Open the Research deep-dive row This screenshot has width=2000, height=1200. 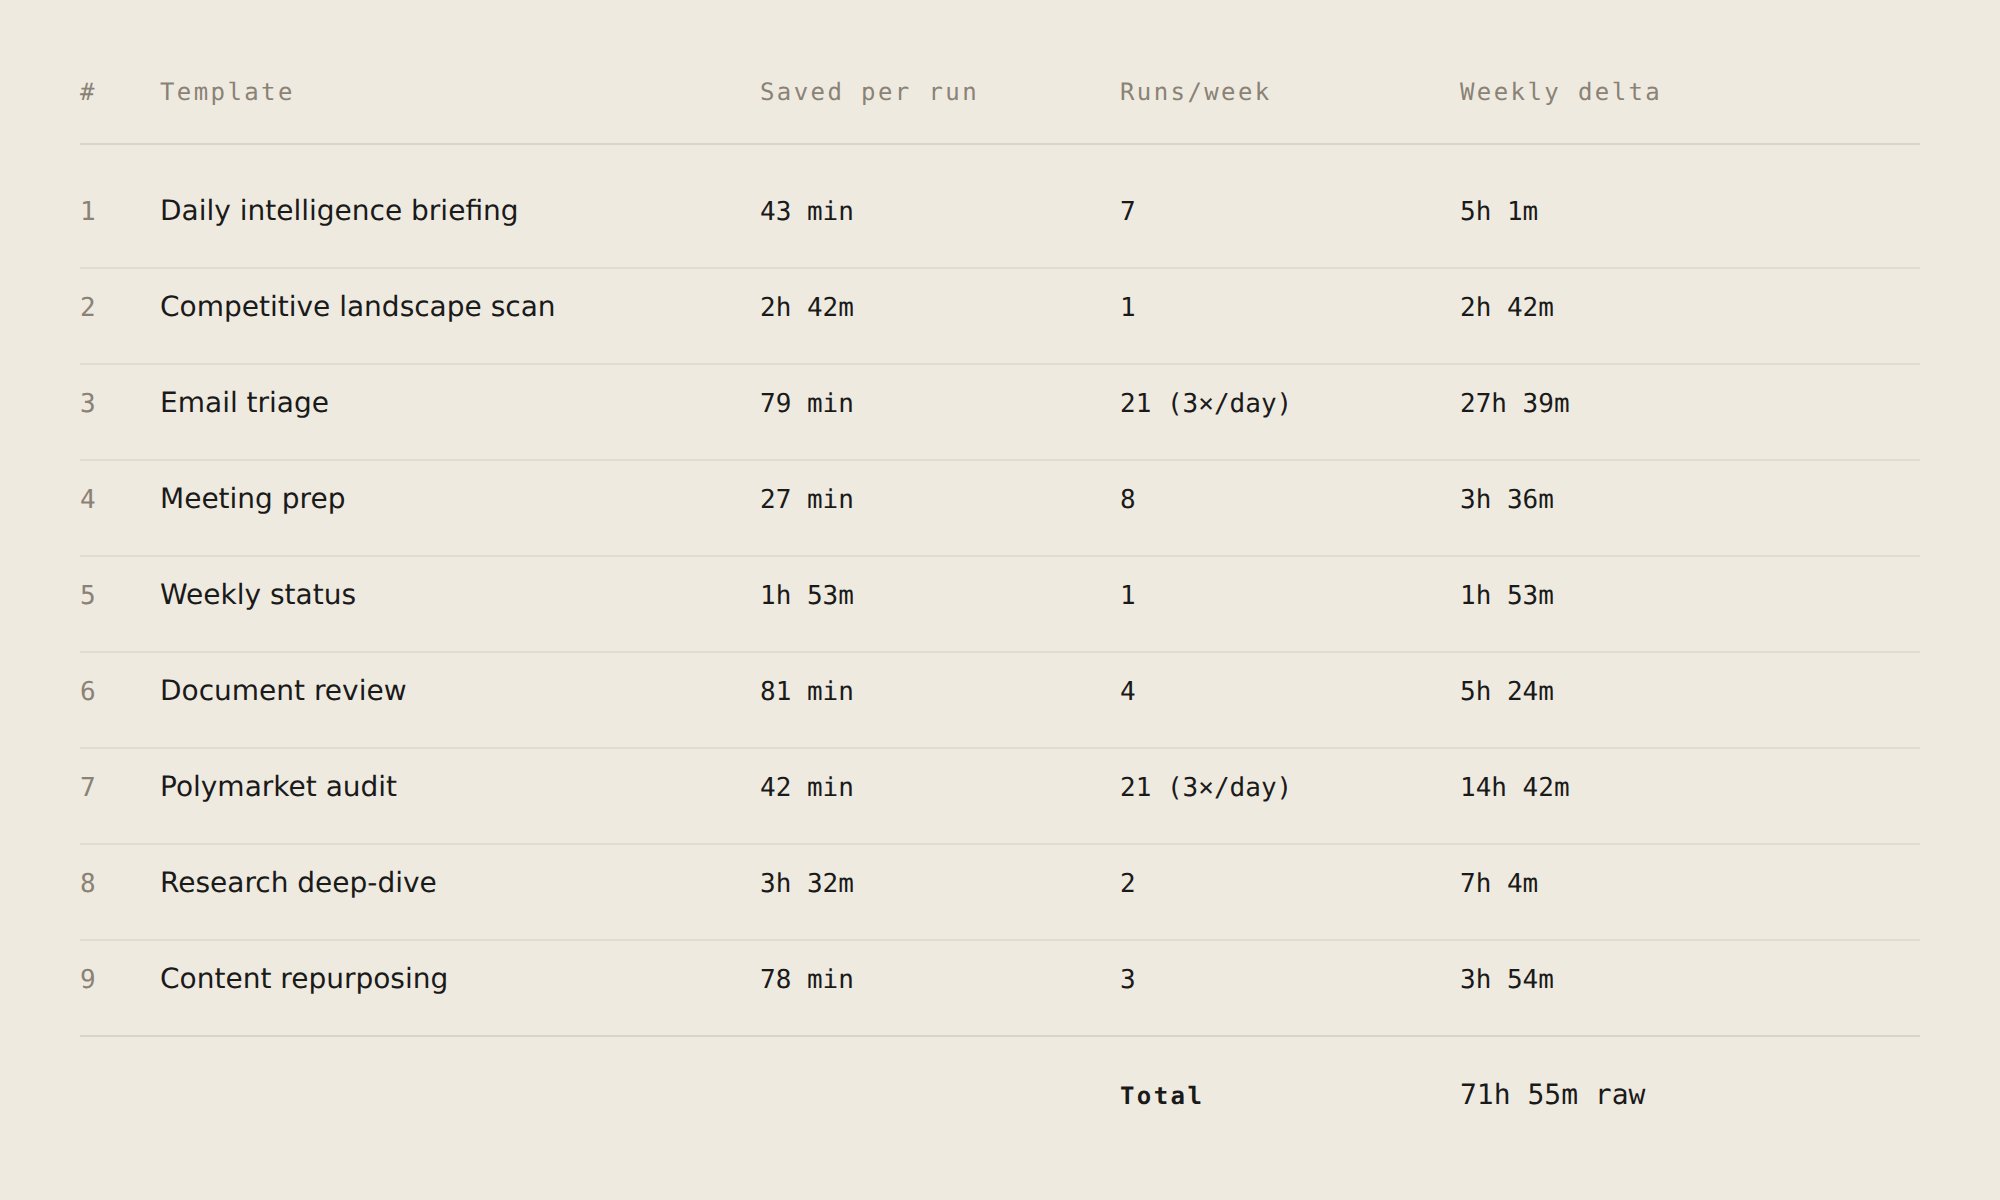1000,883
